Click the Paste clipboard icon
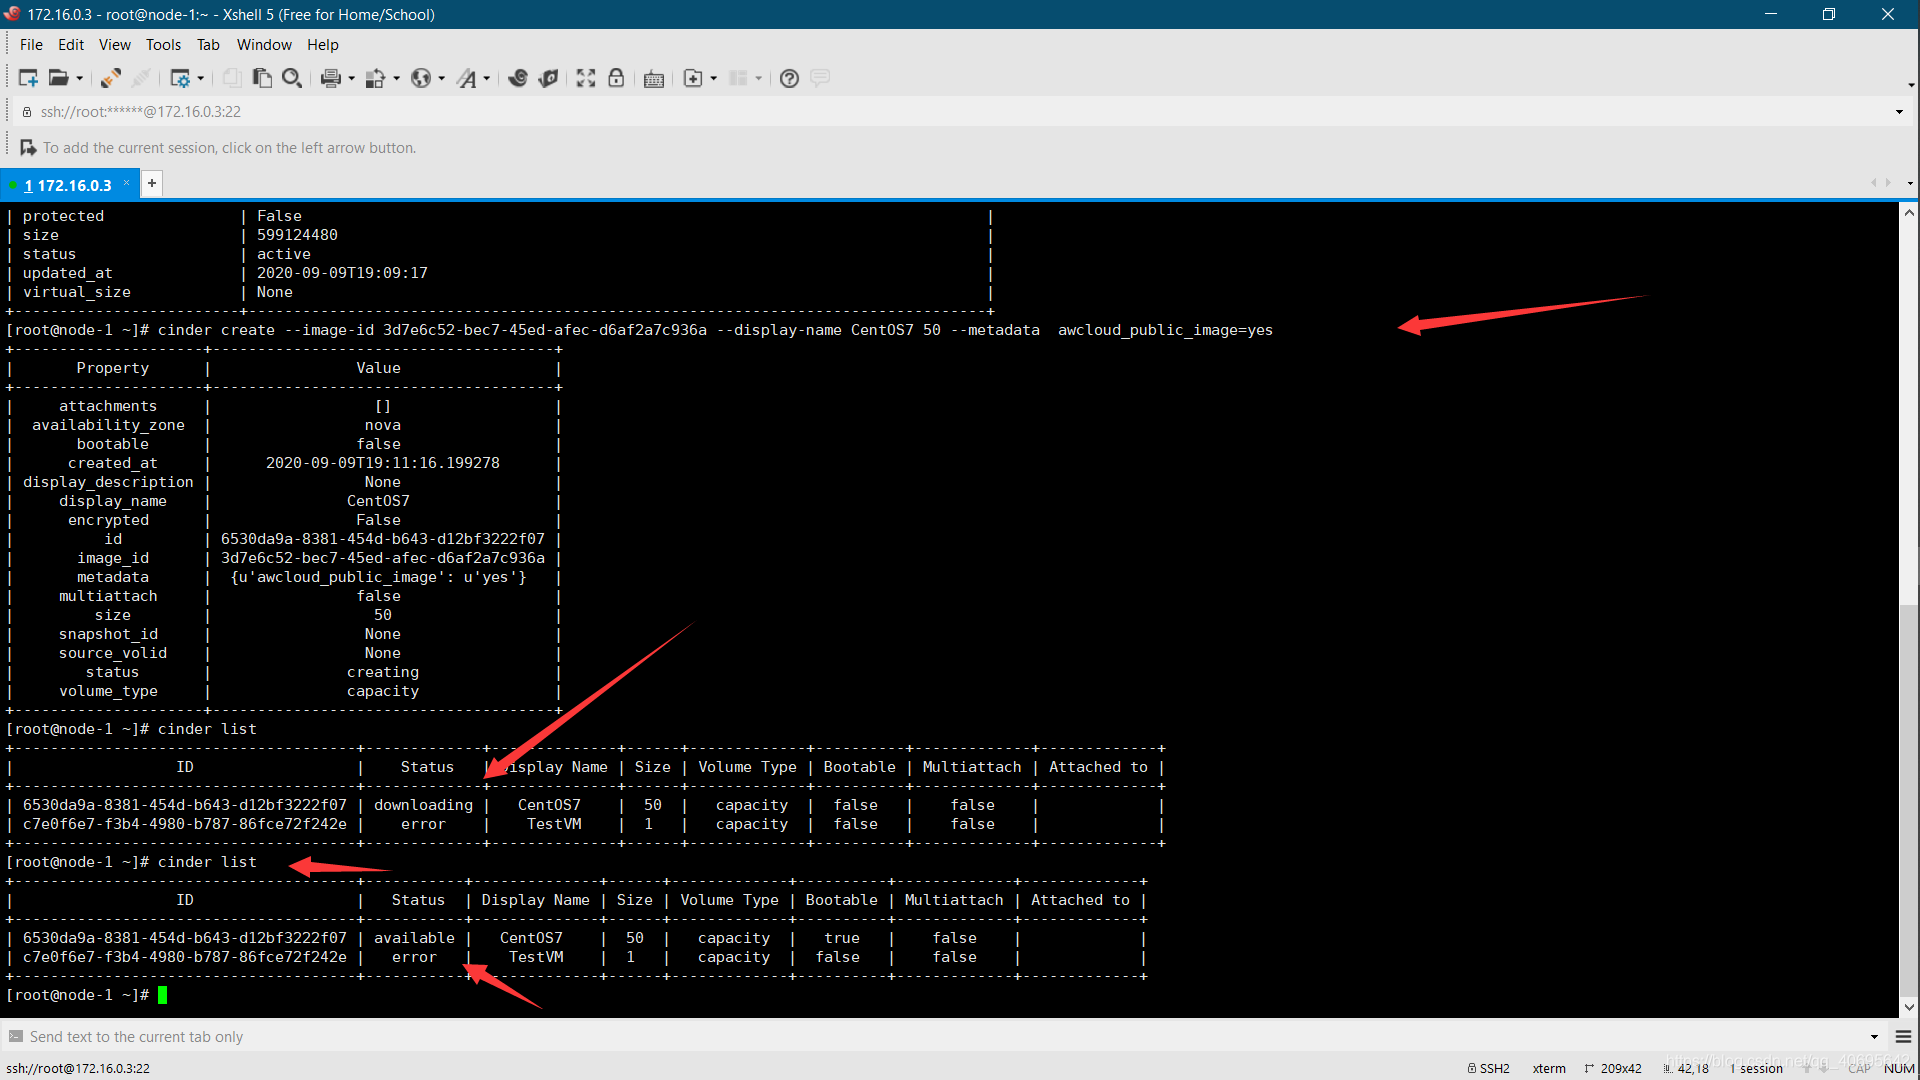1920x1080 pixels. click(263, 78)
